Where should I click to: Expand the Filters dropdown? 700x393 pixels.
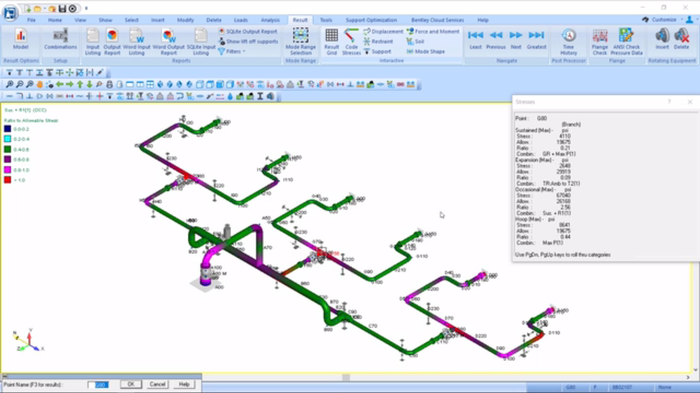click(x=232, y=52)
